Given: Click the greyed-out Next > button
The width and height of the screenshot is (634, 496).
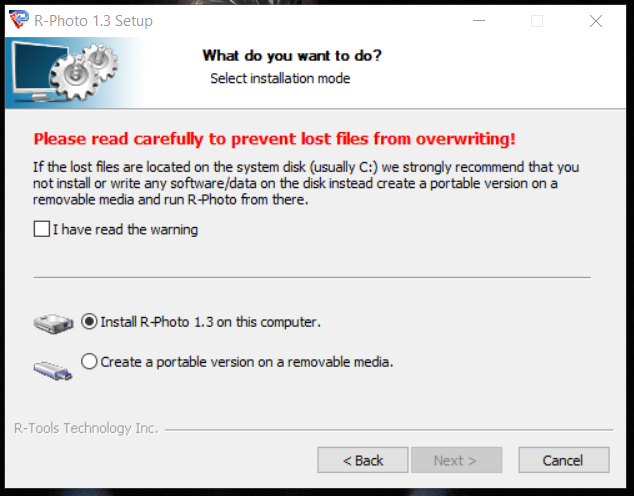Looking at the screenshot, I should [x=456, y=460].
